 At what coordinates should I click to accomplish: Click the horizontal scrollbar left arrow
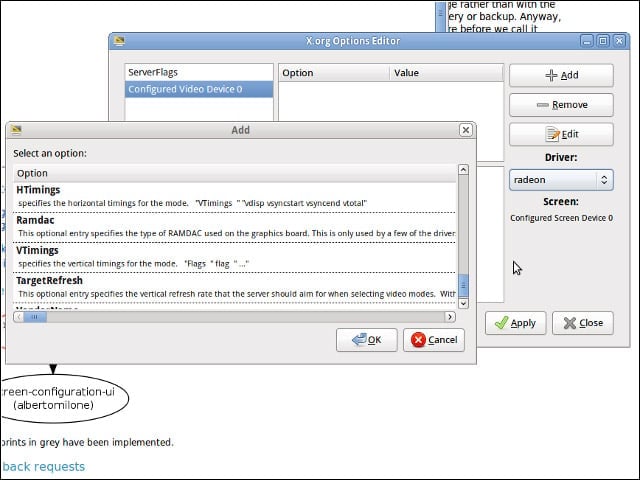click(x=19, y=317)
